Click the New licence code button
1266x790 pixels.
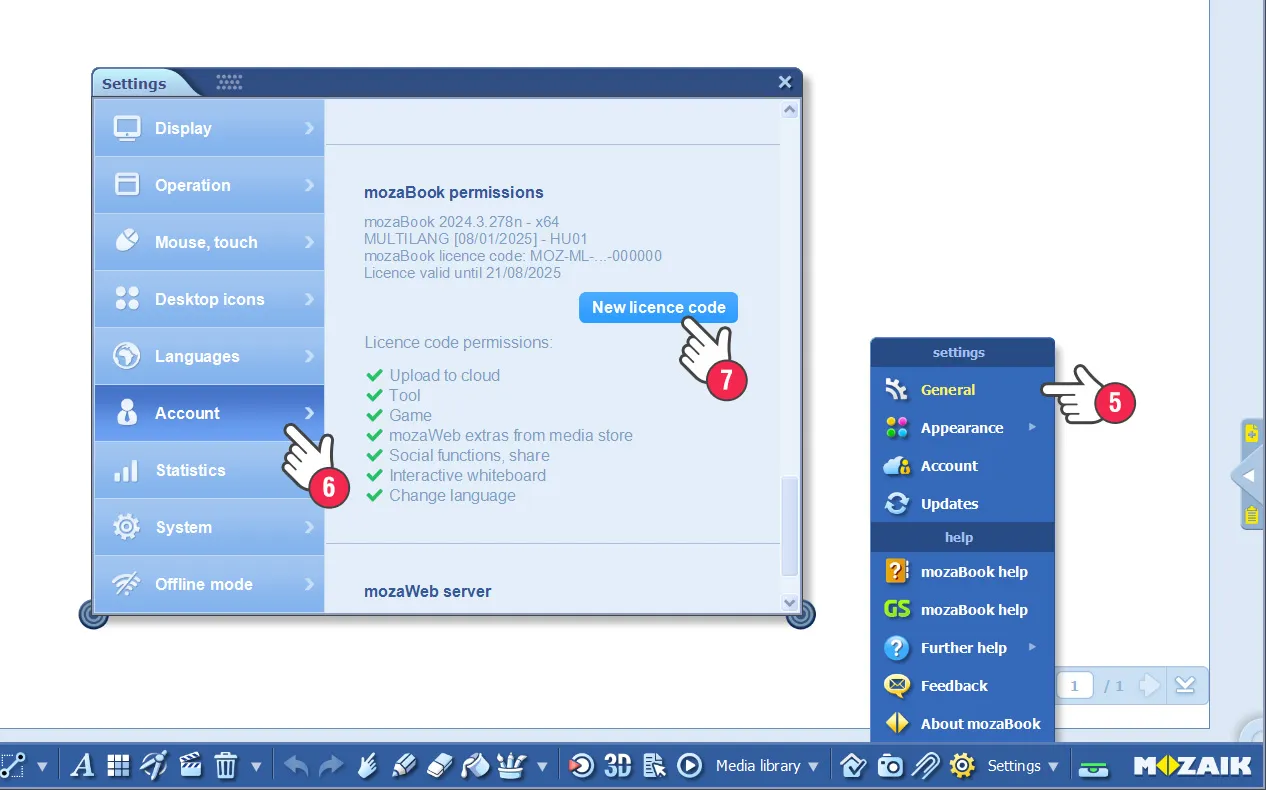[658, 308]
